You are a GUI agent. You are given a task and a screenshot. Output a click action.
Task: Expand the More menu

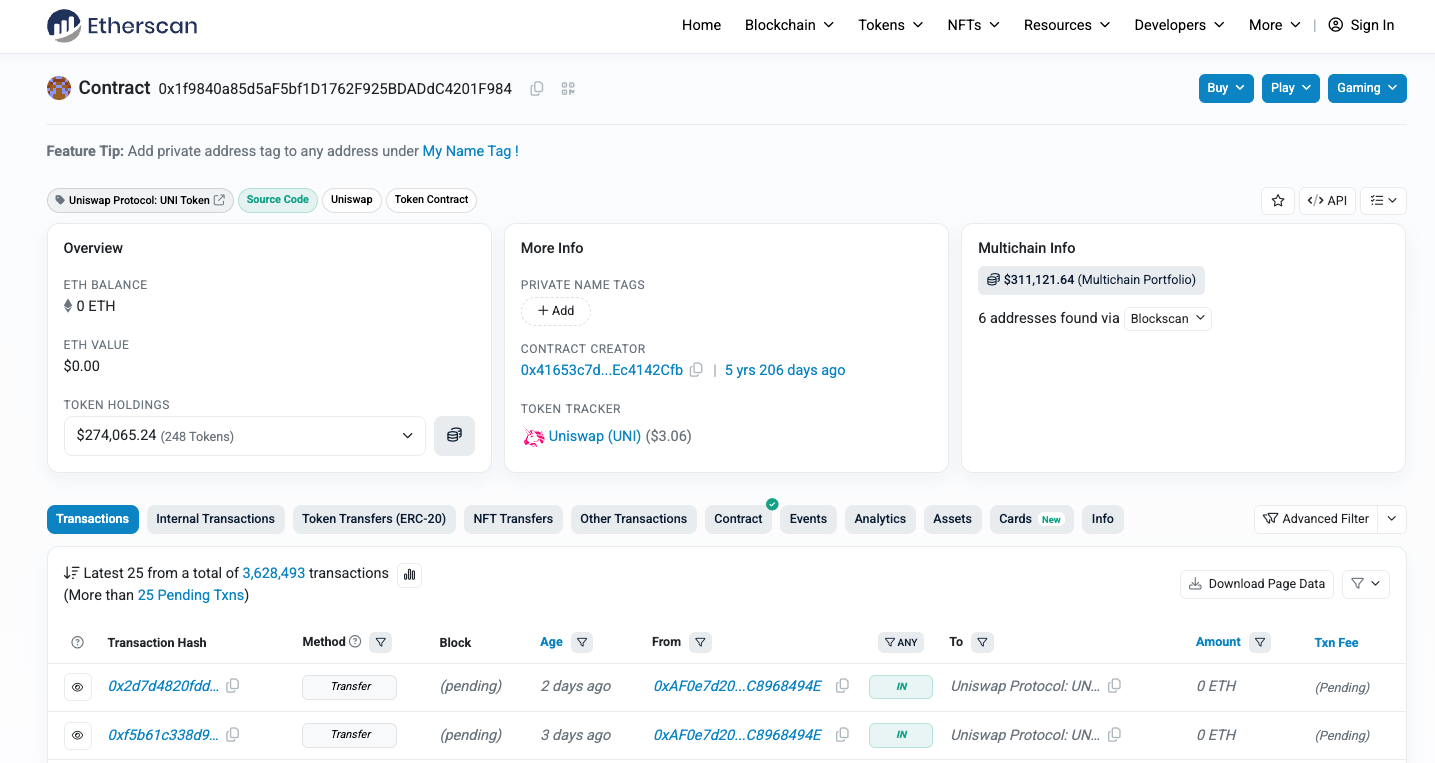[x=1274, y=25]
